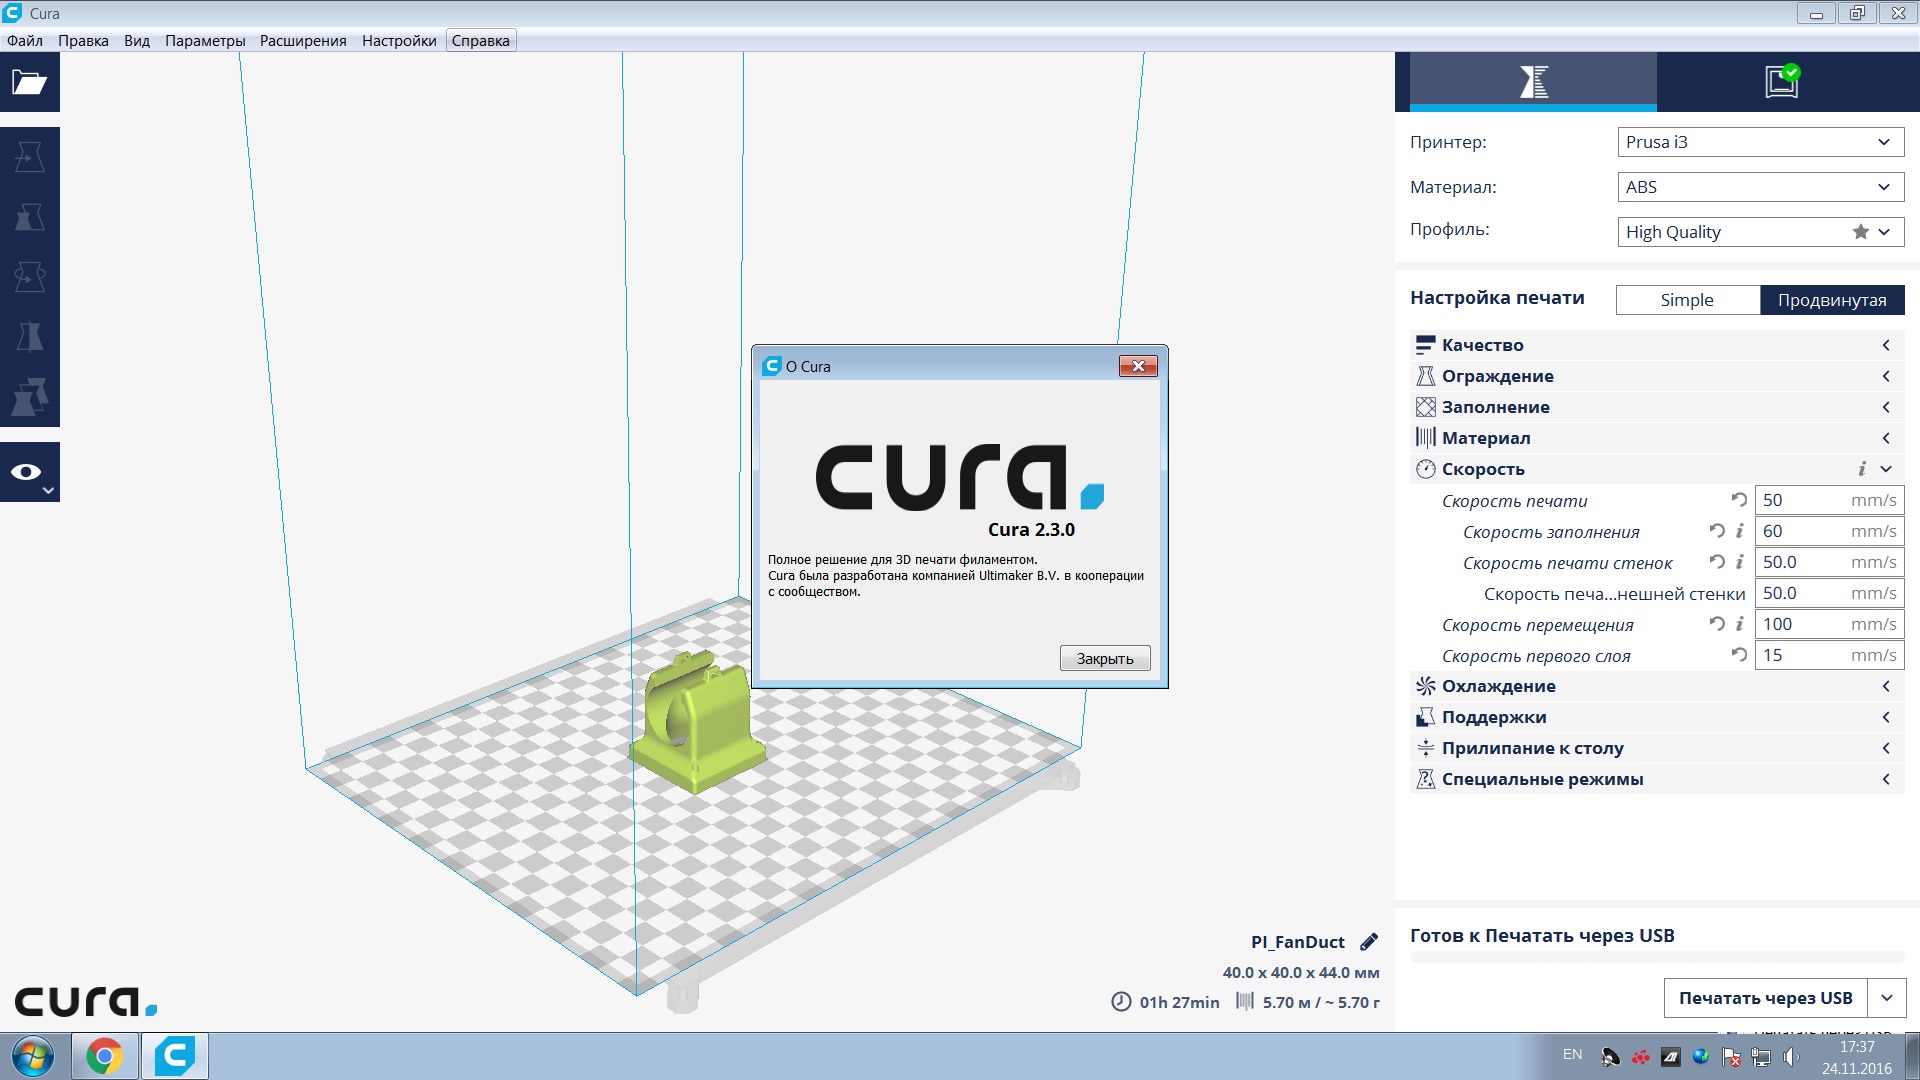This screenshot has height=1080, width=1920.
Task: Select the Scale tool in left toolbar
Action: [29, 217]
